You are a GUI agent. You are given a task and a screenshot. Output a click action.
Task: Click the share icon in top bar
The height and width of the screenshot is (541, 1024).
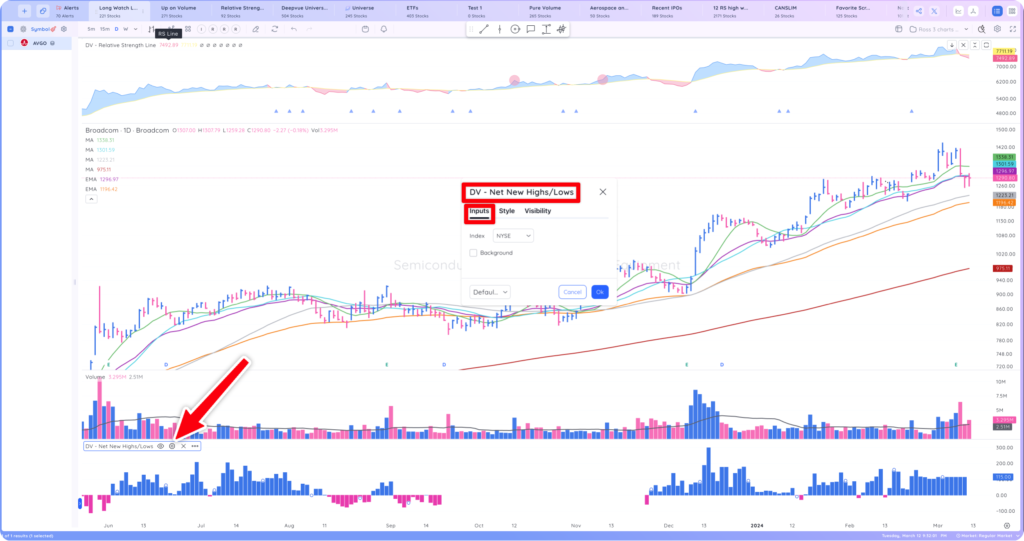919,11
